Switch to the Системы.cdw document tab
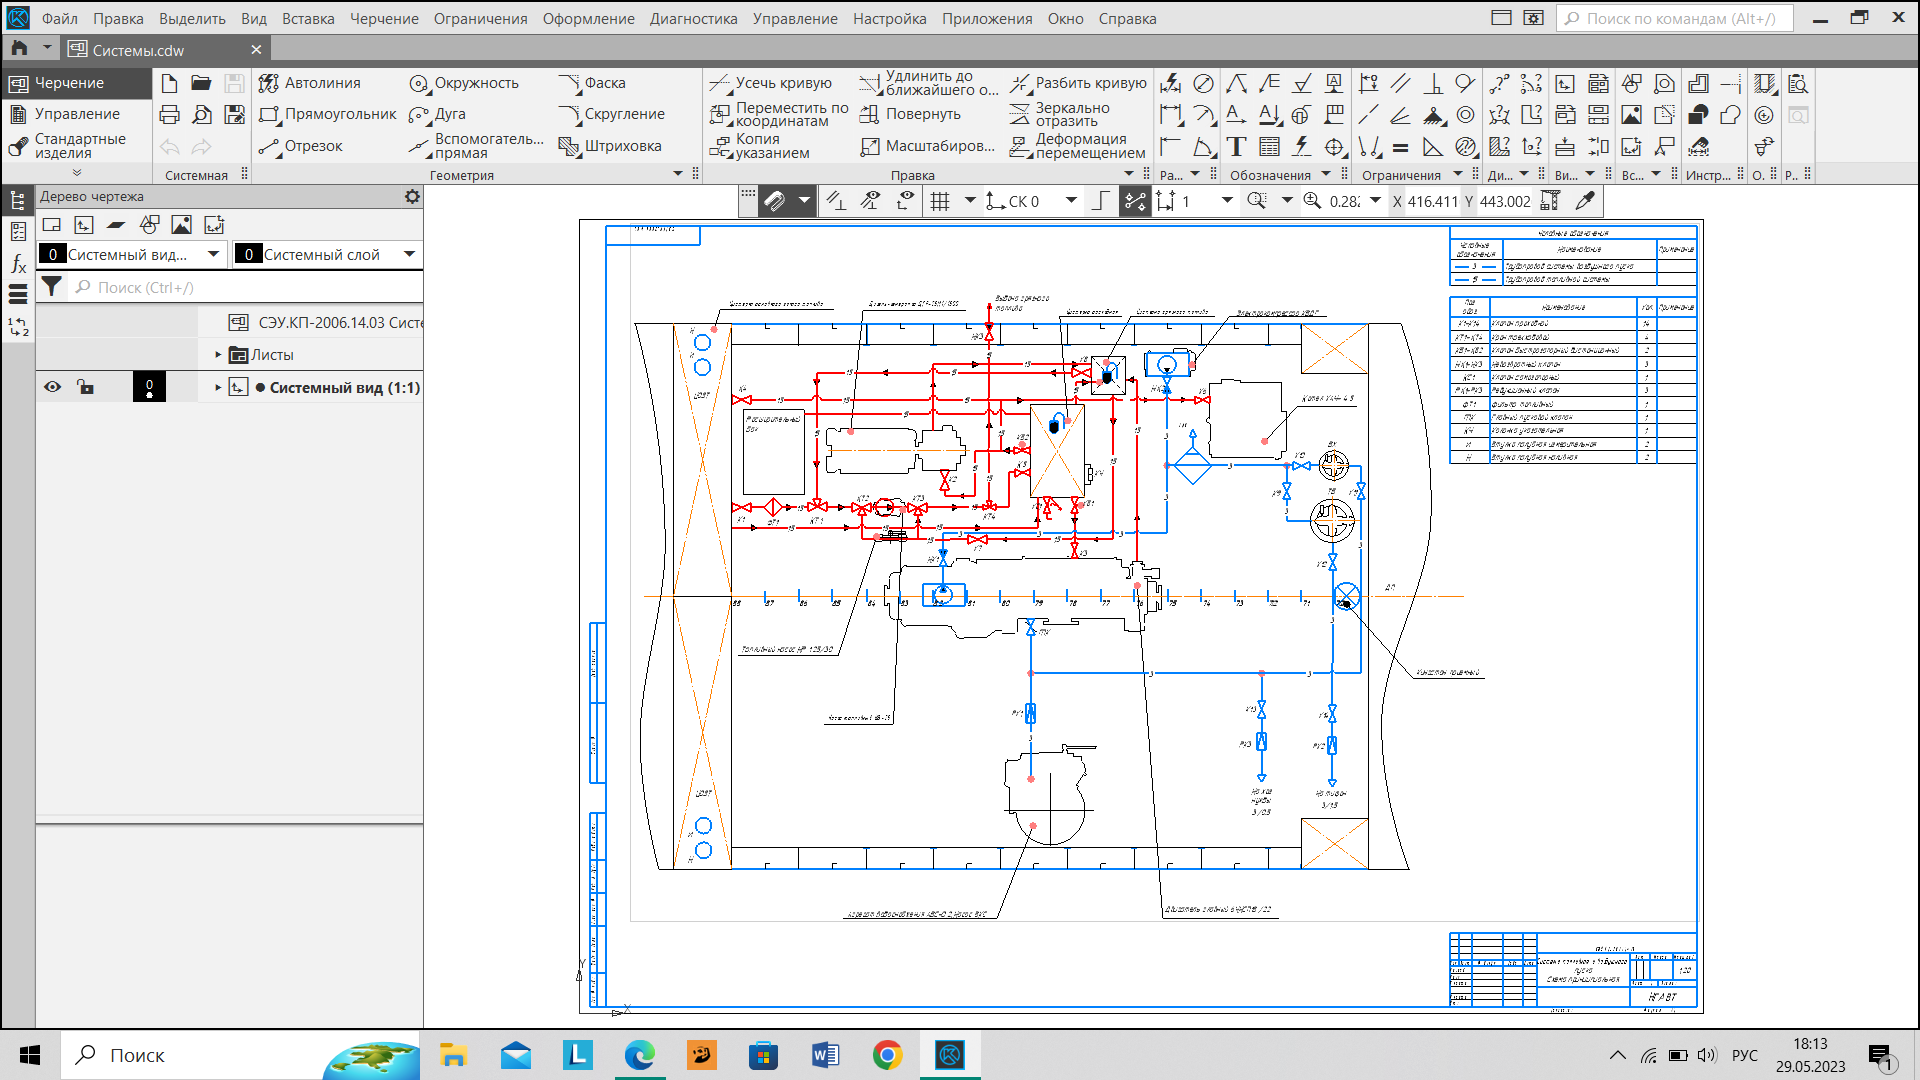This screenshot has height=1080, width=1920. [165, 50]
